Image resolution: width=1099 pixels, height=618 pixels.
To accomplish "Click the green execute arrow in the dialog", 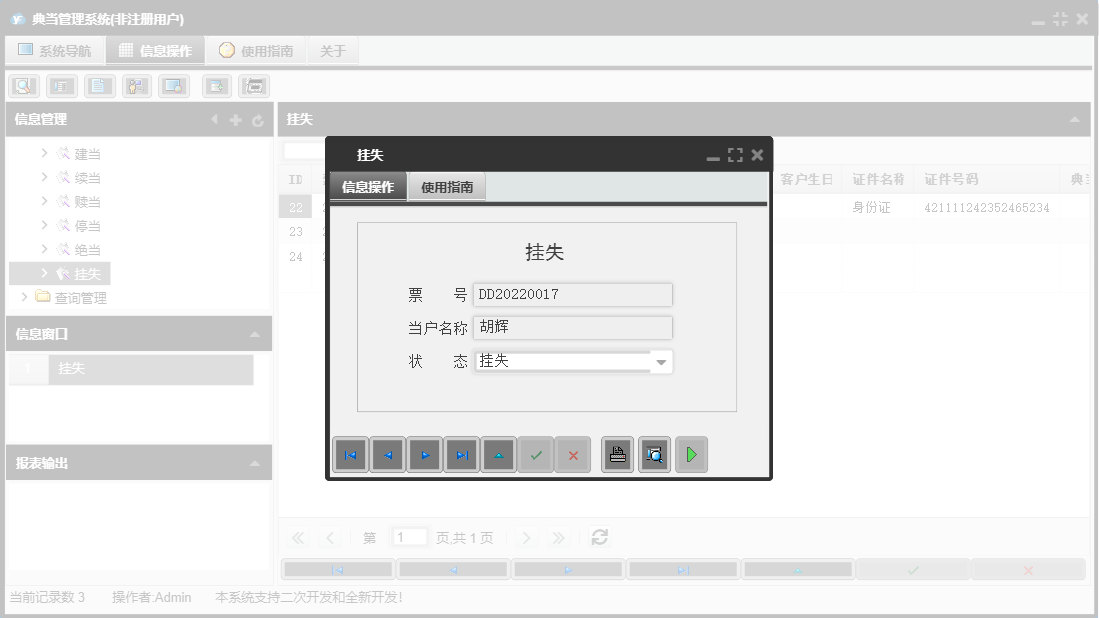I will coord(691,455).
